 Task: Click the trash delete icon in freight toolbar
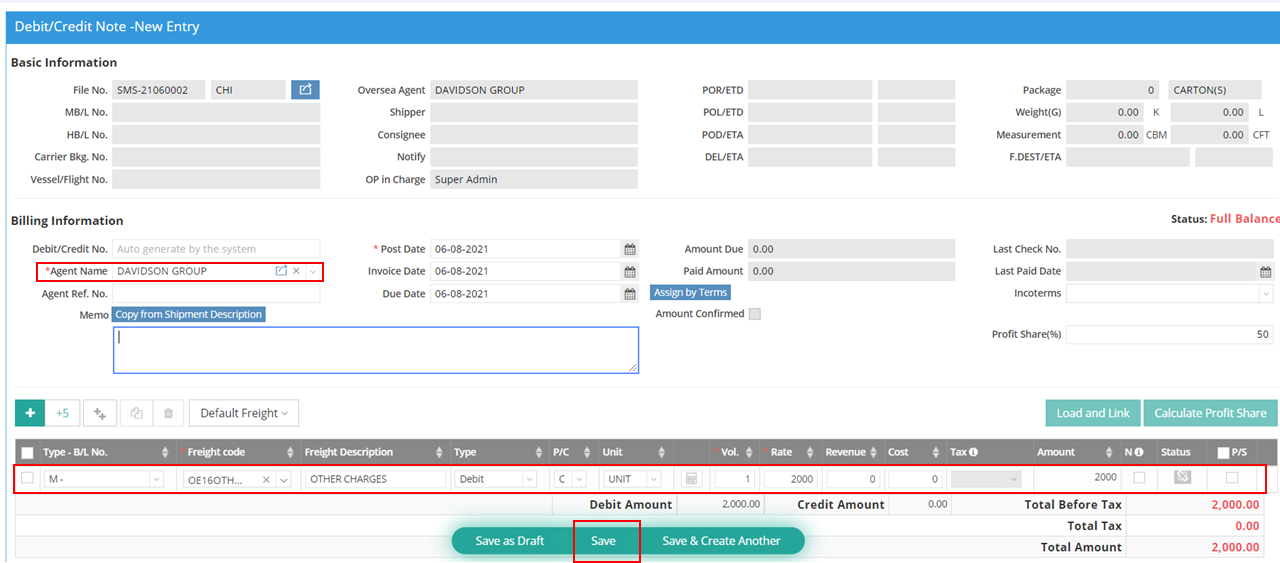click(168, 413)
